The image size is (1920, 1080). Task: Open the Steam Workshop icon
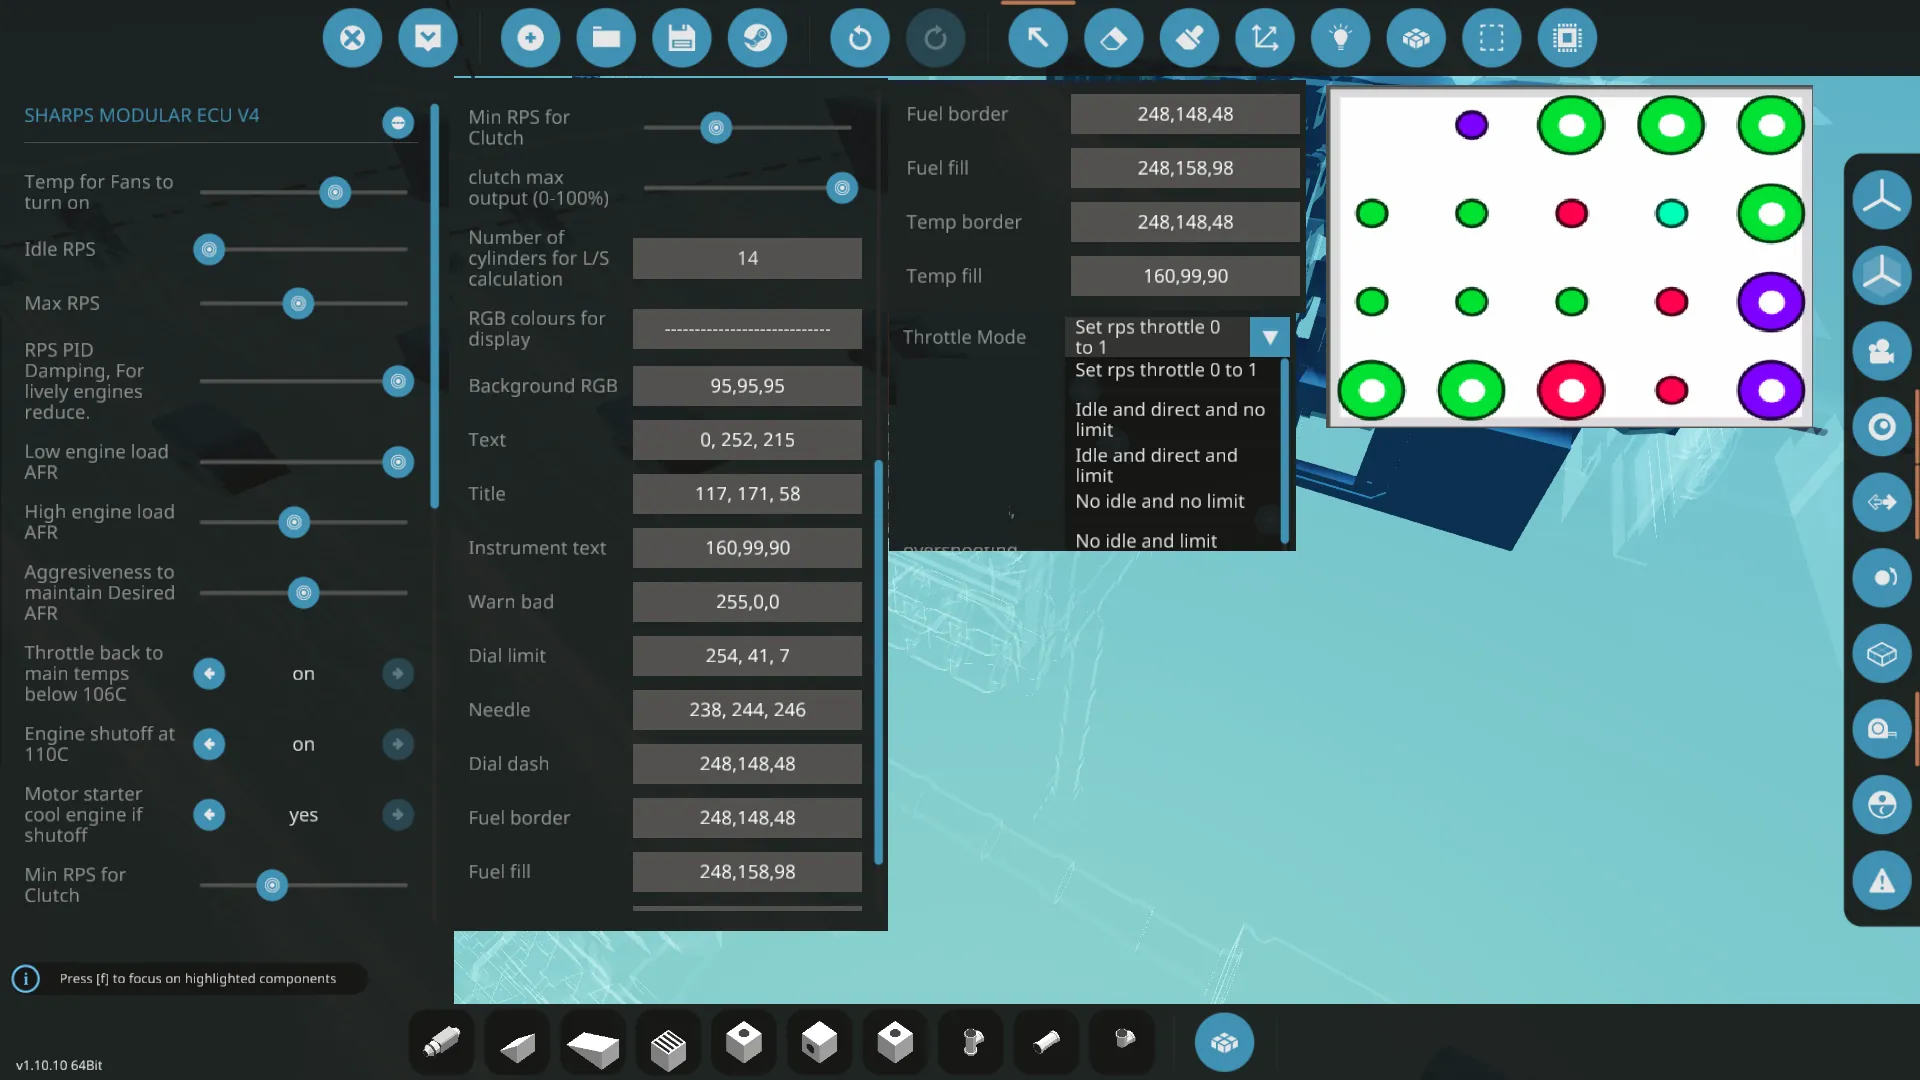(x=757, y=38)
